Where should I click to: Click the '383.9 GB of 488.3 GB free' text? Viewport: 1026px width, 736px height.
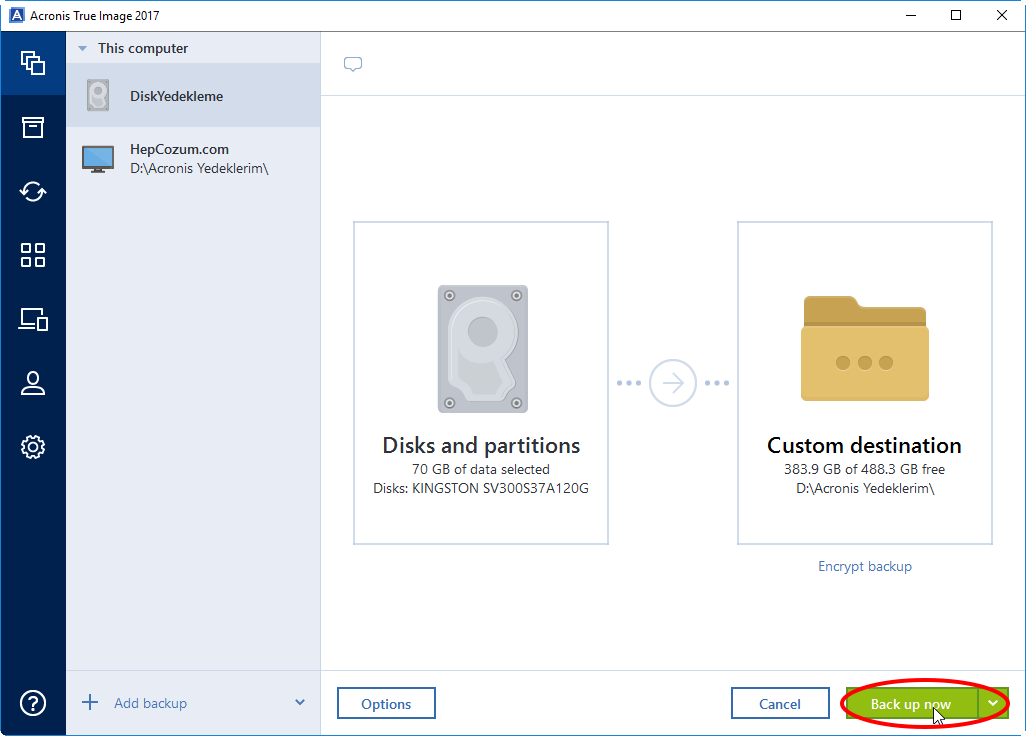864,469
